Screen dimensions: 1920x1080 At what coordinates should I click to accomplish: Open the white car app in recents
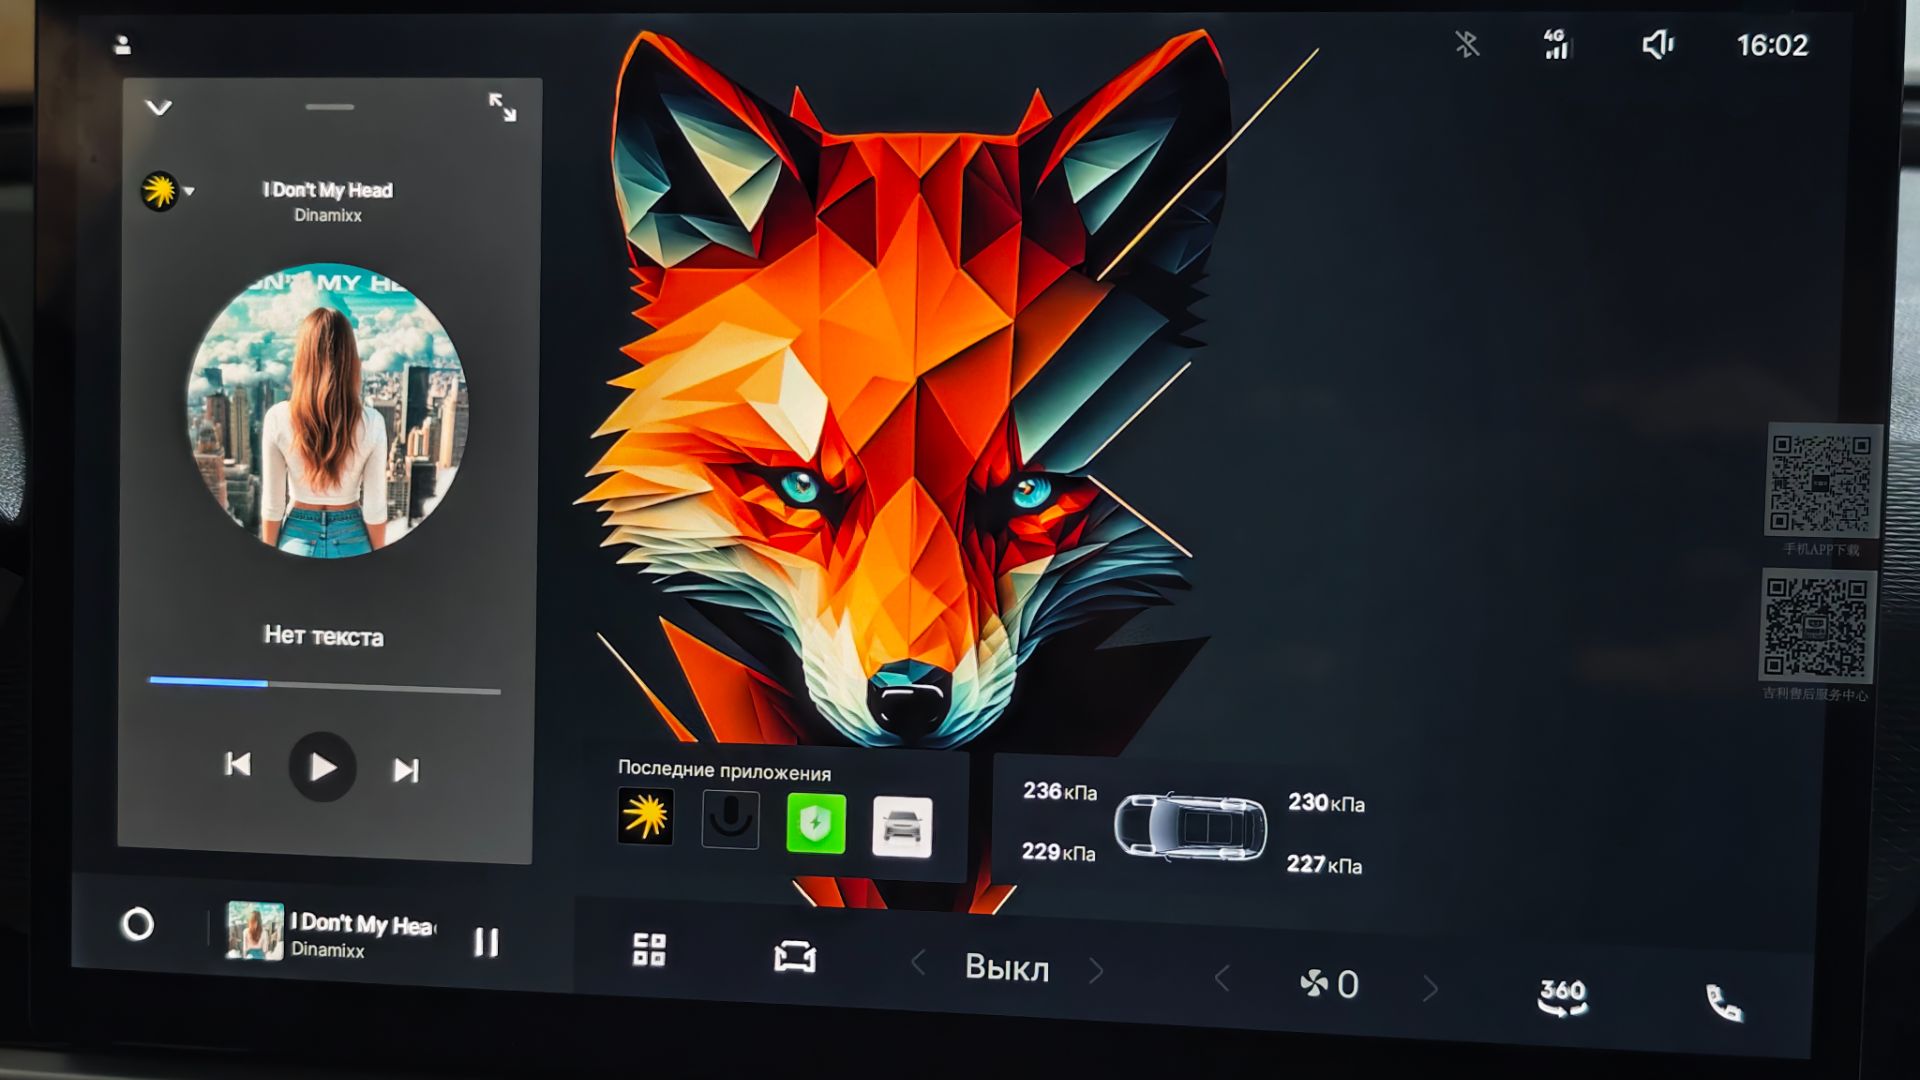pyautogui.click(x=902, y=827)
